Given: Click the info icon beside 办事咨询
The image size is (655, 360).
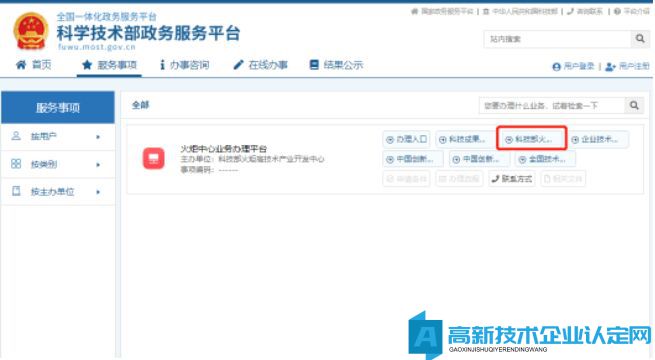Looking at the screenshot, I should pyautogui.click(x=162, y=65).
